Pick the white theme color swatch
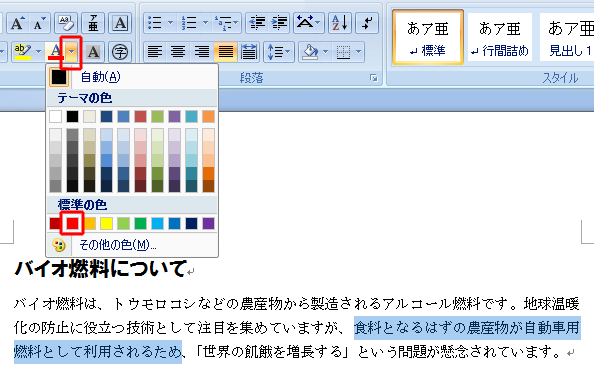The width and height of the screenshot is (594, 388). click(55, 116)
